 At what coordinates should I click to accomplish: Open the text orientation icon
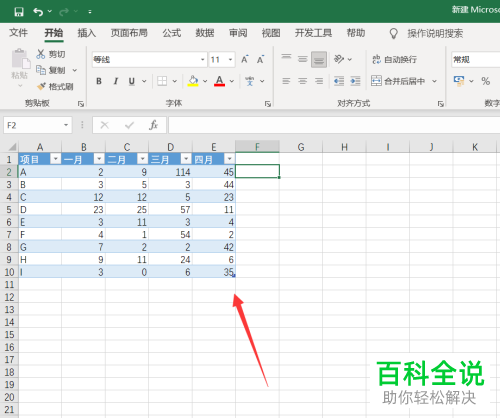339,59
